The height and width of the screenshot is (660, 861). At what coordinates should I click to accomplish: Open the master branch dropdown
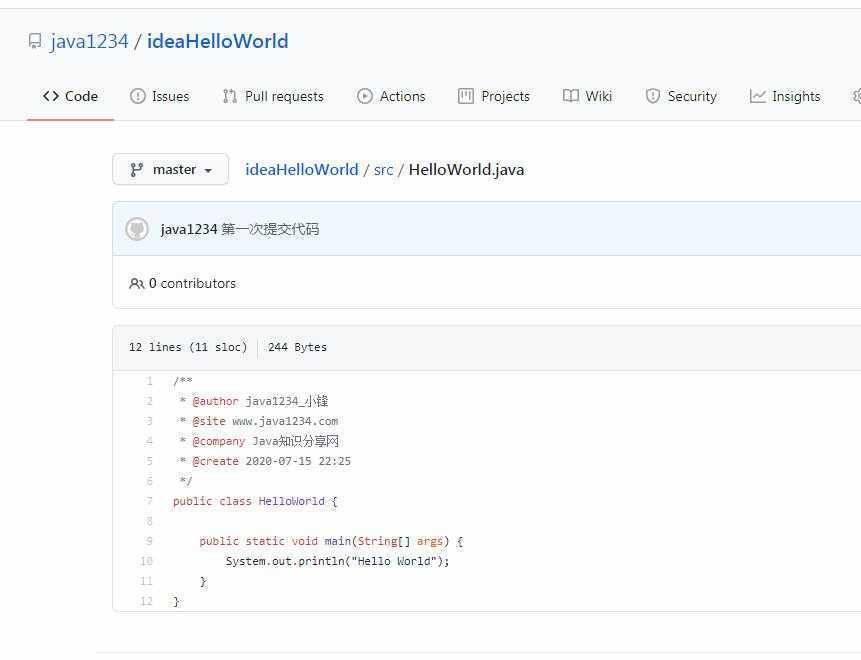coord(171,170)
